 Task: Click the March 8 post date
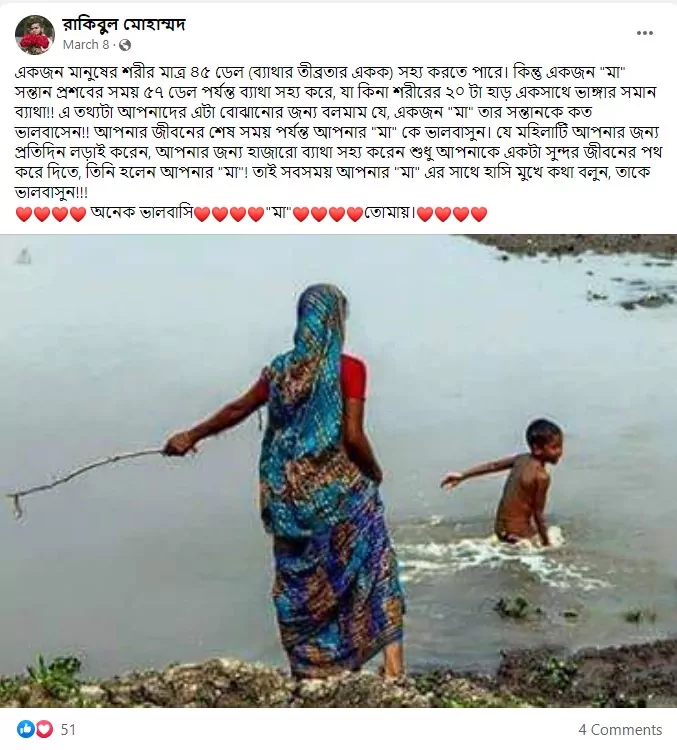click(86, 44)
